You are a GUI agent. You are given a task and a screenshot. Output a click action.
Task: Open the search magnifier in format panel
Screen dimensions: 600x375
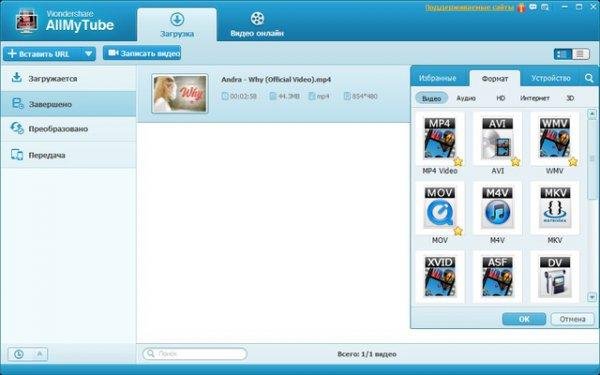tap(589, 78)
